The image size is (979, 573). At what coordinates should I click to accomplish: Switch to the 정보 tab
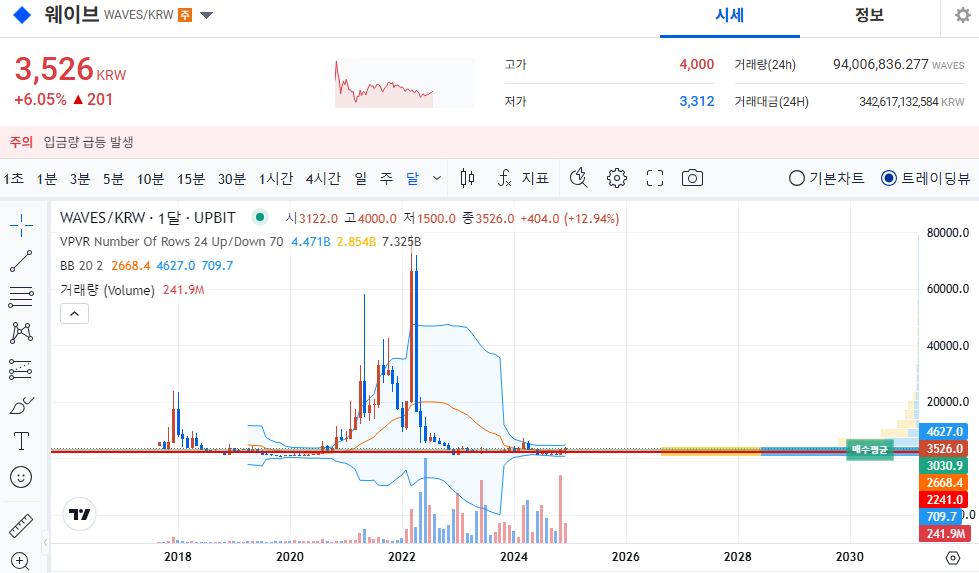coord(869,16)
